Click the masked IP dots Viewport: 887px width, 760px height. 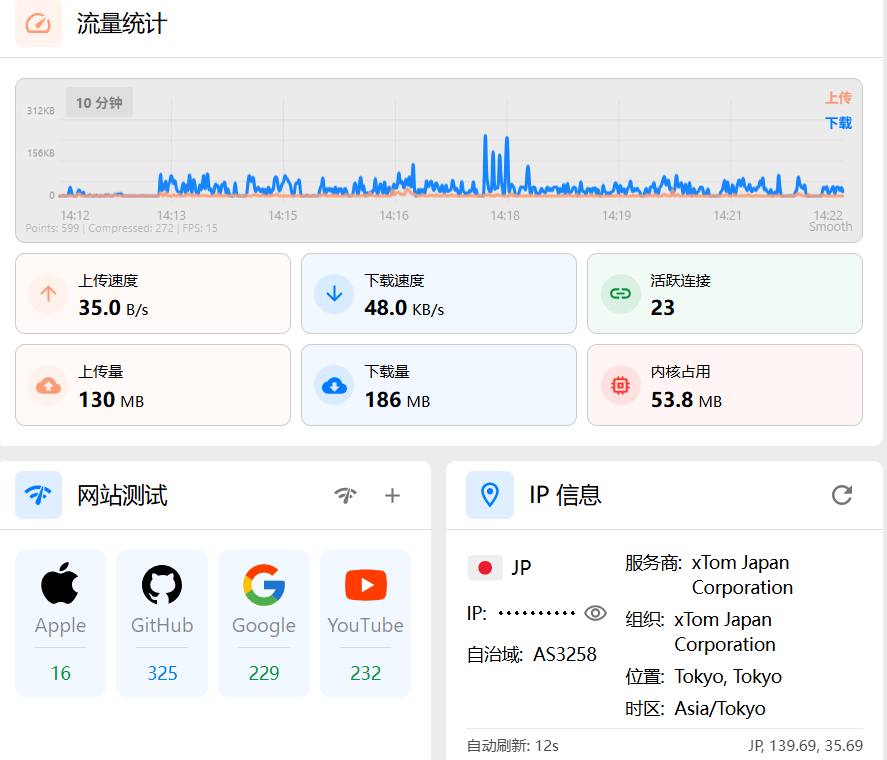pos(537,613)
